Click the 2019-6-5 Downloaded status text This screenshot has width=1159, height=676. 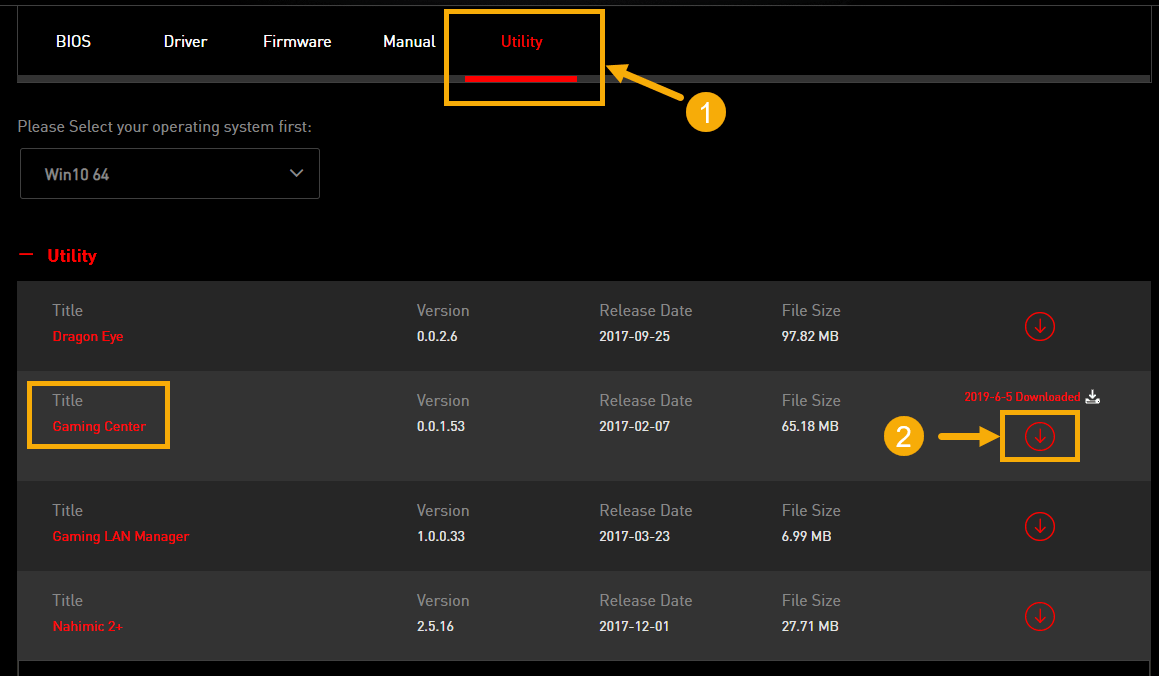(x=1022, y=397)
